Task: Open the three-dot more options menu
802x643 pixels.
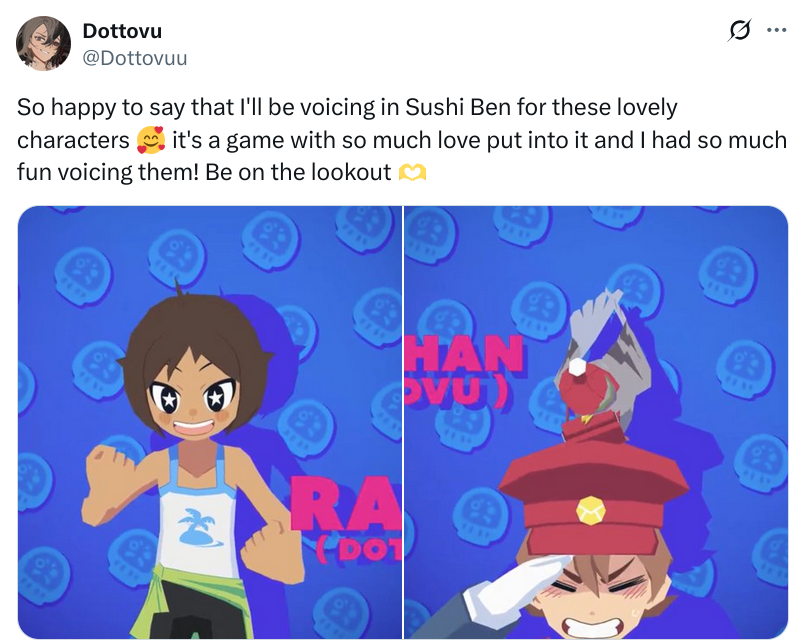Action: click(776, 30)
